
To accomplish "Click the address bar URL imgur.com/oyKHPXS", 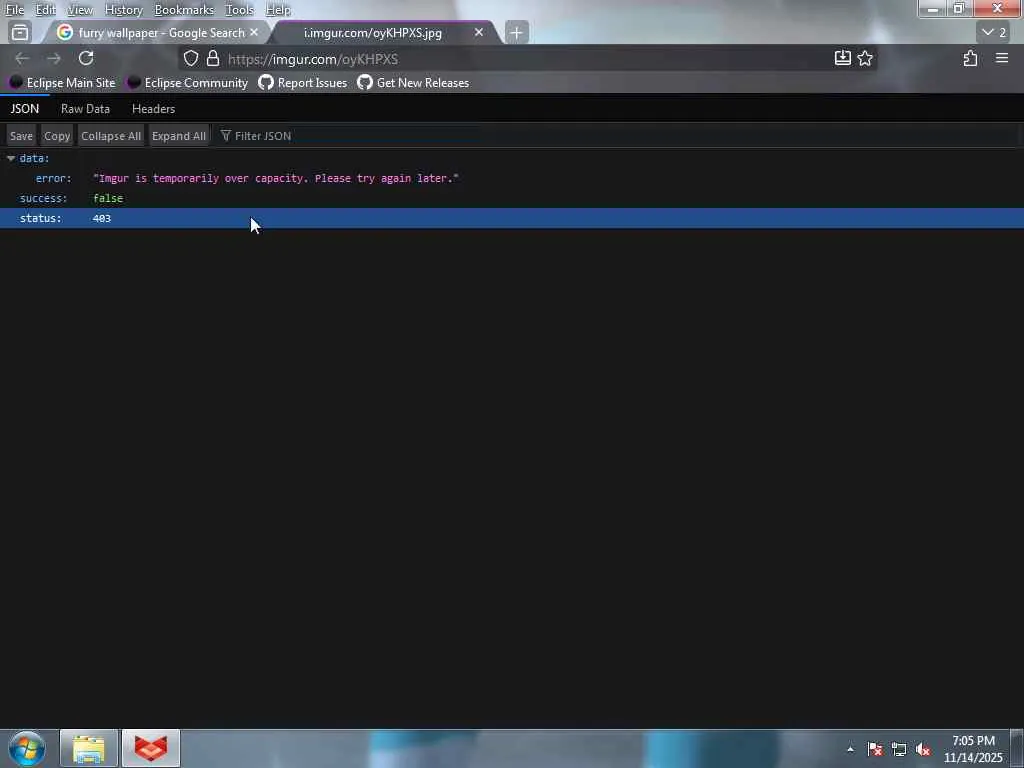I will (x=313, y=59).
